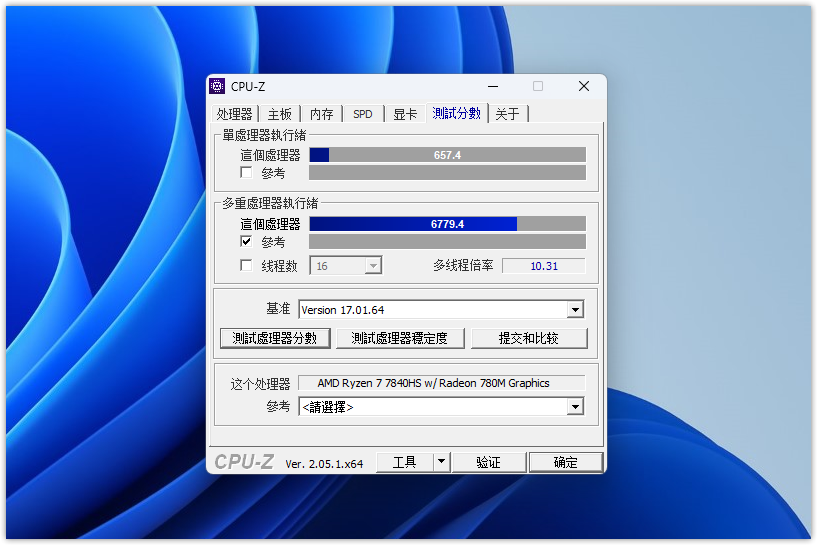Open the 基准 Version 17.01.64 dropdown
Screen dimensions: 817x545
[575, 309]
